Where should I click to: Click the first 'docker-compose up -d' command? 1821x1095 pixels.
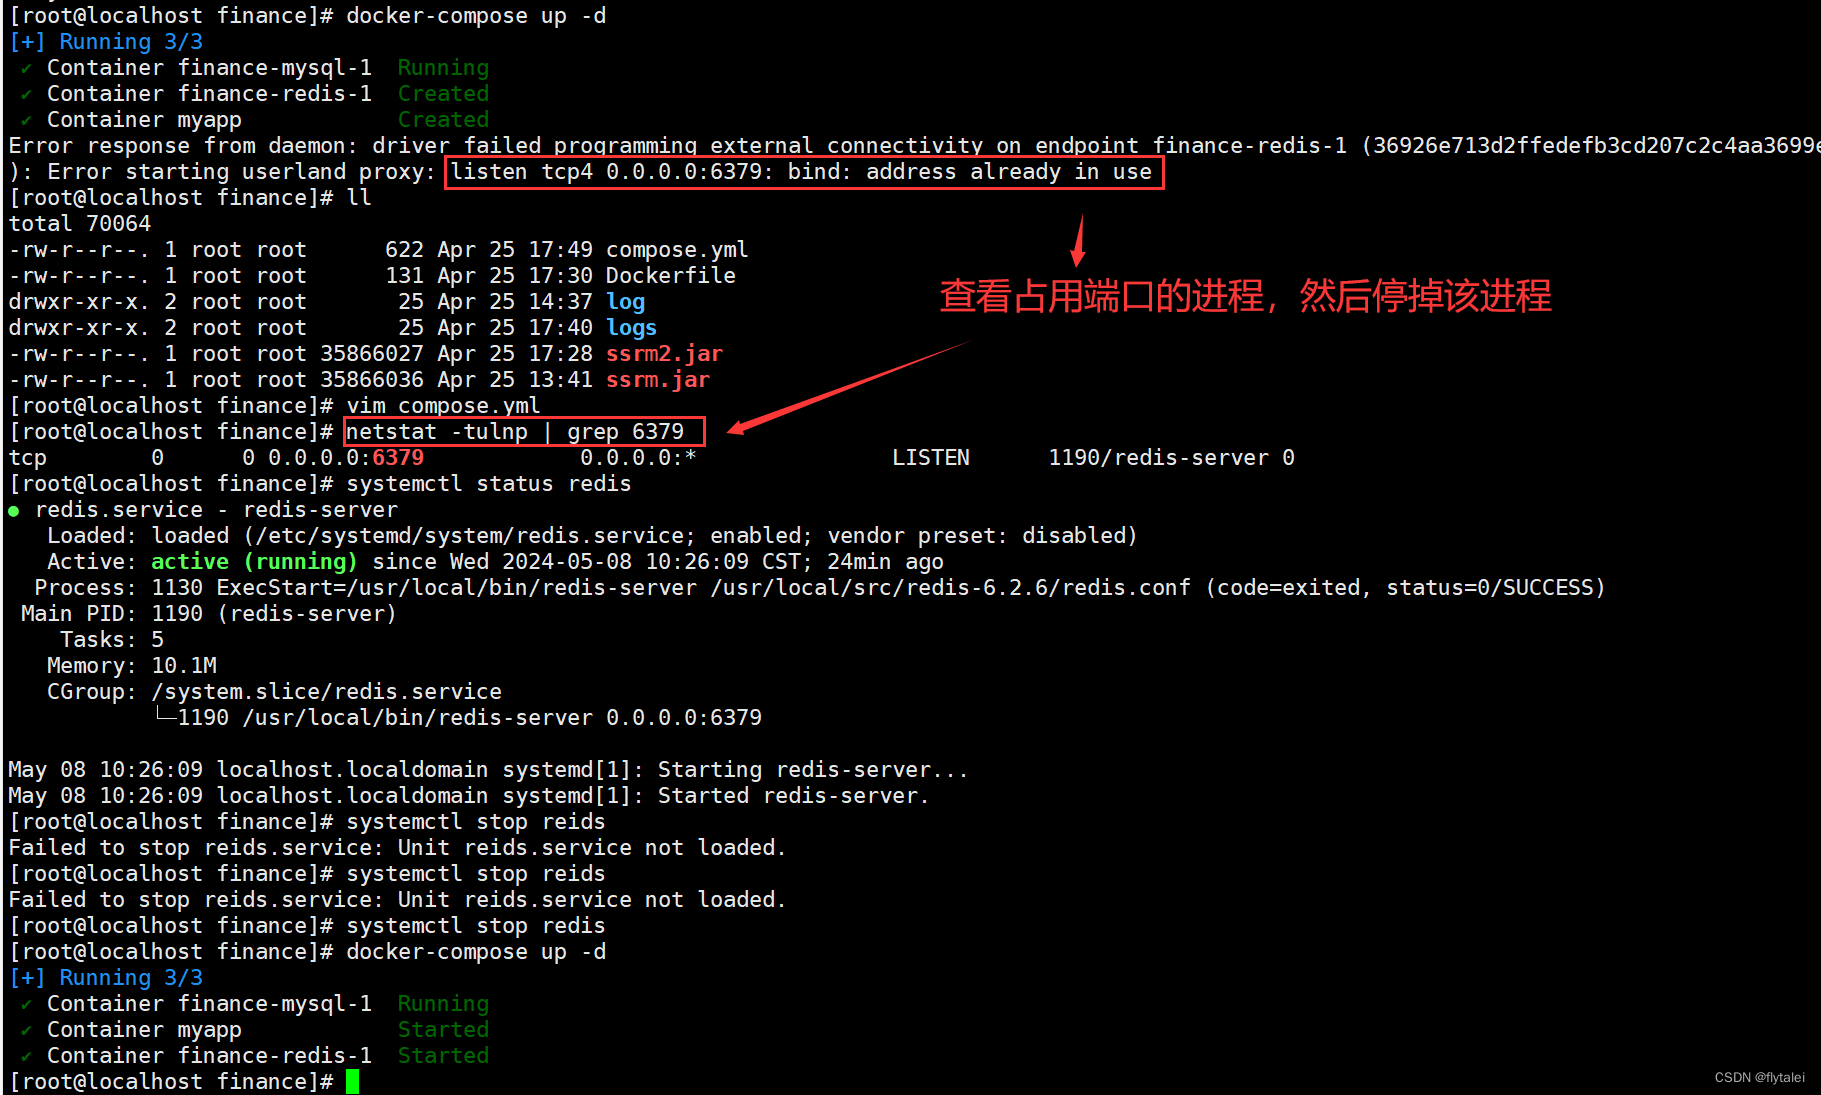[x=476, y=16]
